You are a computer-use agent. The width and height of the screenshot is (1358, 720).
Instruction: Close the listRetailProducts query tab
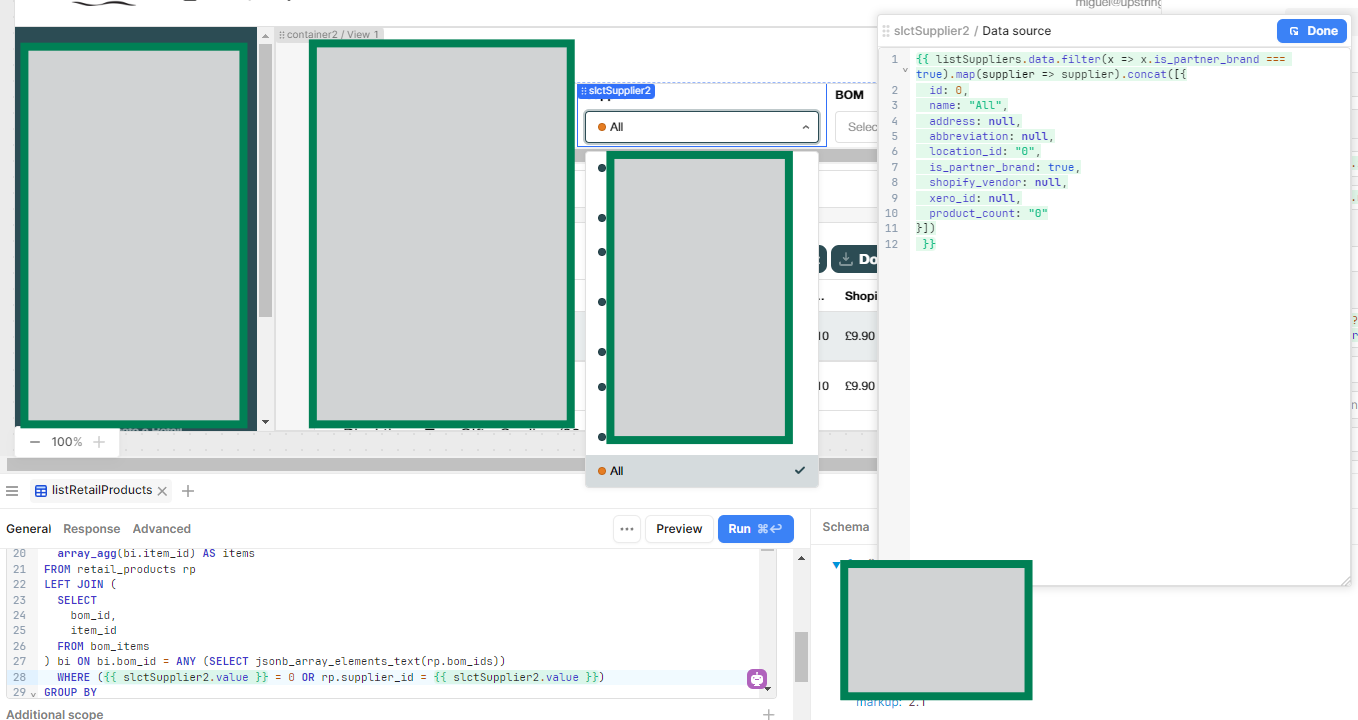pos(162,491)
